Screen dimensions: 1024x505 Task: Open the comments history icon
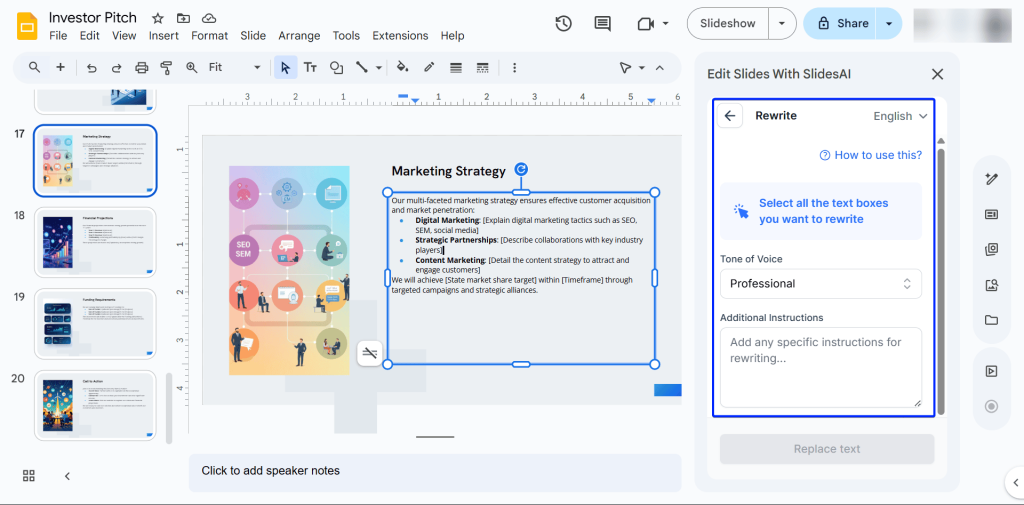click(x=602, y=24)
